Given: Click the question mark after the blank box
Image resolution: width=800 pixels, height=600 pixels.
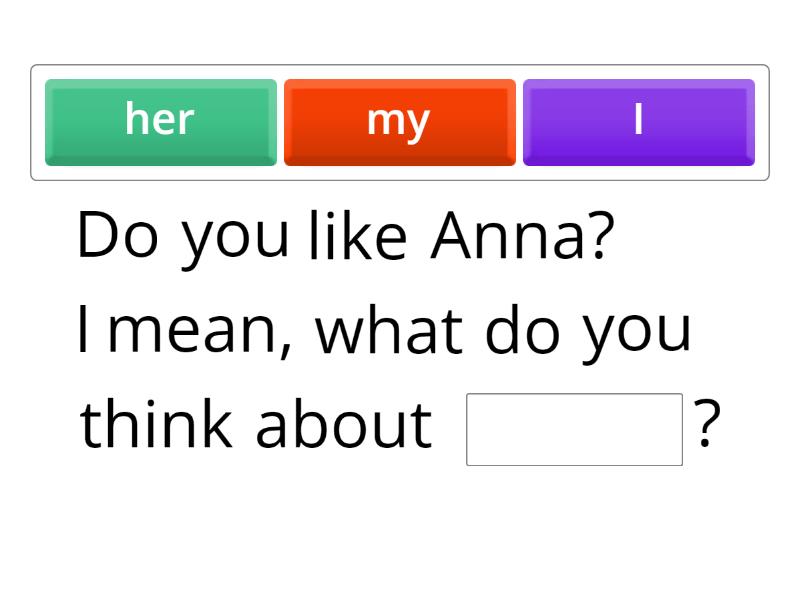Looking at the screenshot, I should (707, 424).
